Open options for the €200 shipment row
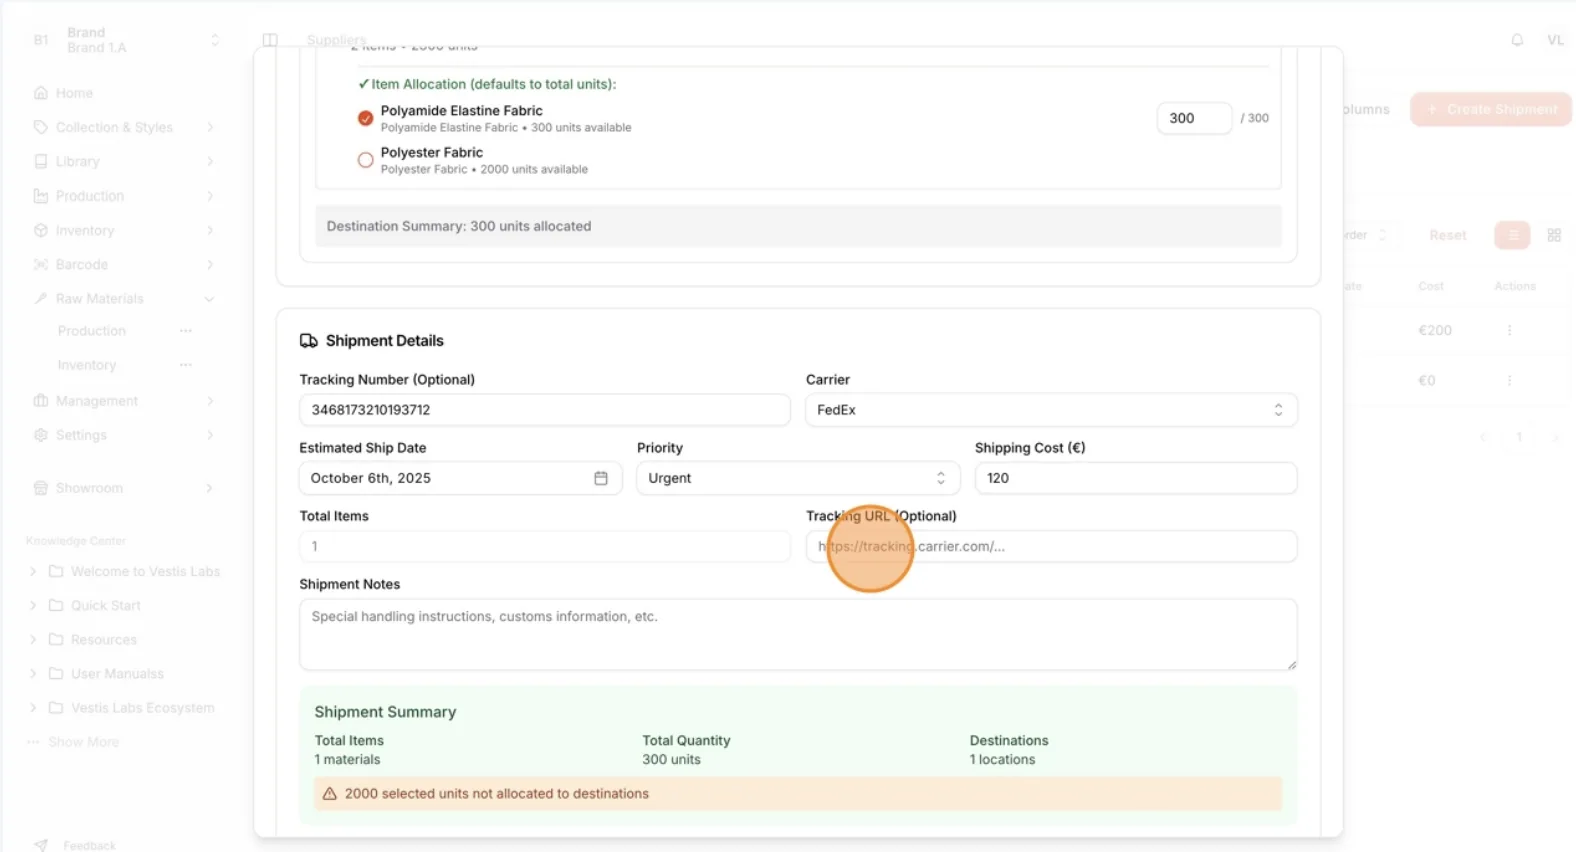1576x852 pixels. [x=1509, y=330]
